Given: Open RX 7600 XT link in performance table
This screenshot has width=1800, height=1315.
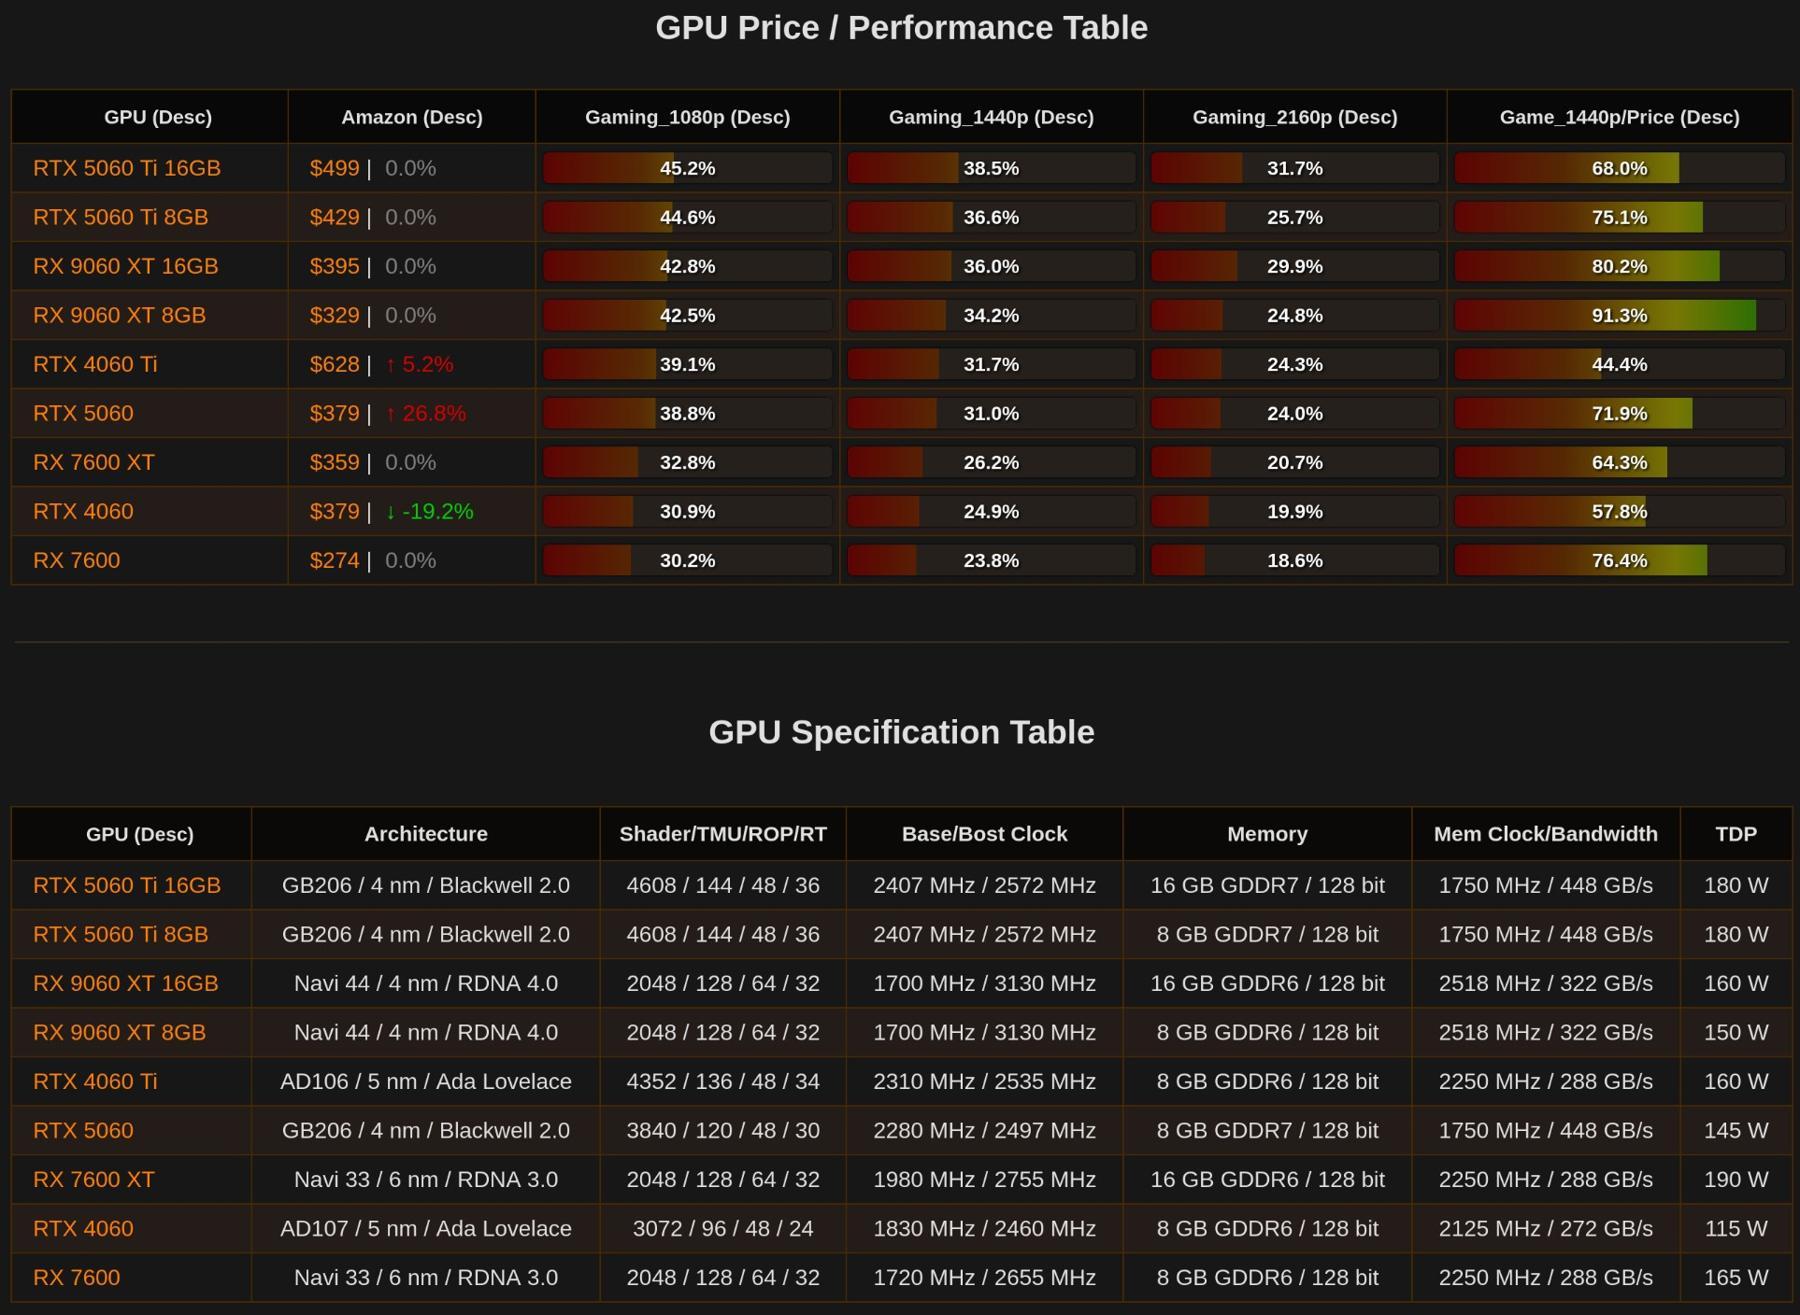Looking at the screenshot, I should coord(94,462).
